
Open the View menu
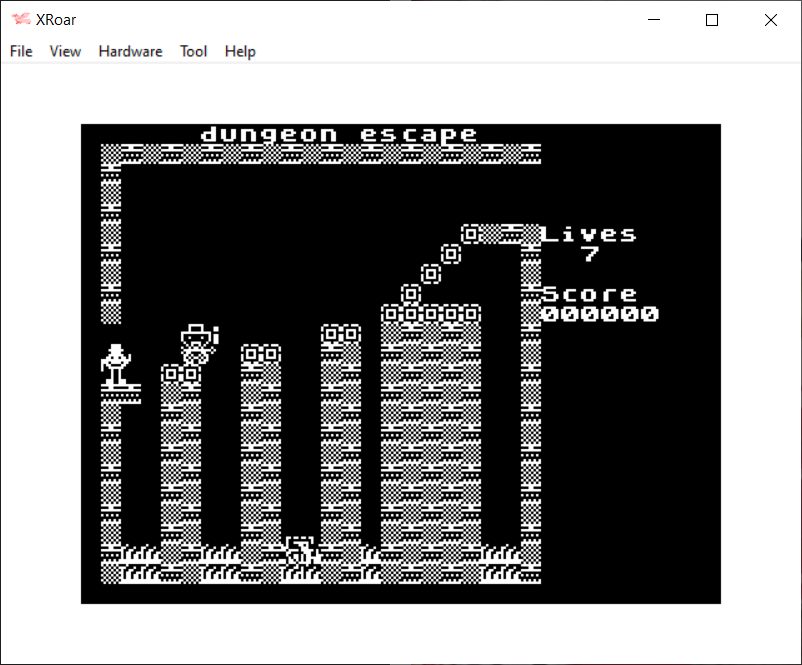click(x=65, y=51)
